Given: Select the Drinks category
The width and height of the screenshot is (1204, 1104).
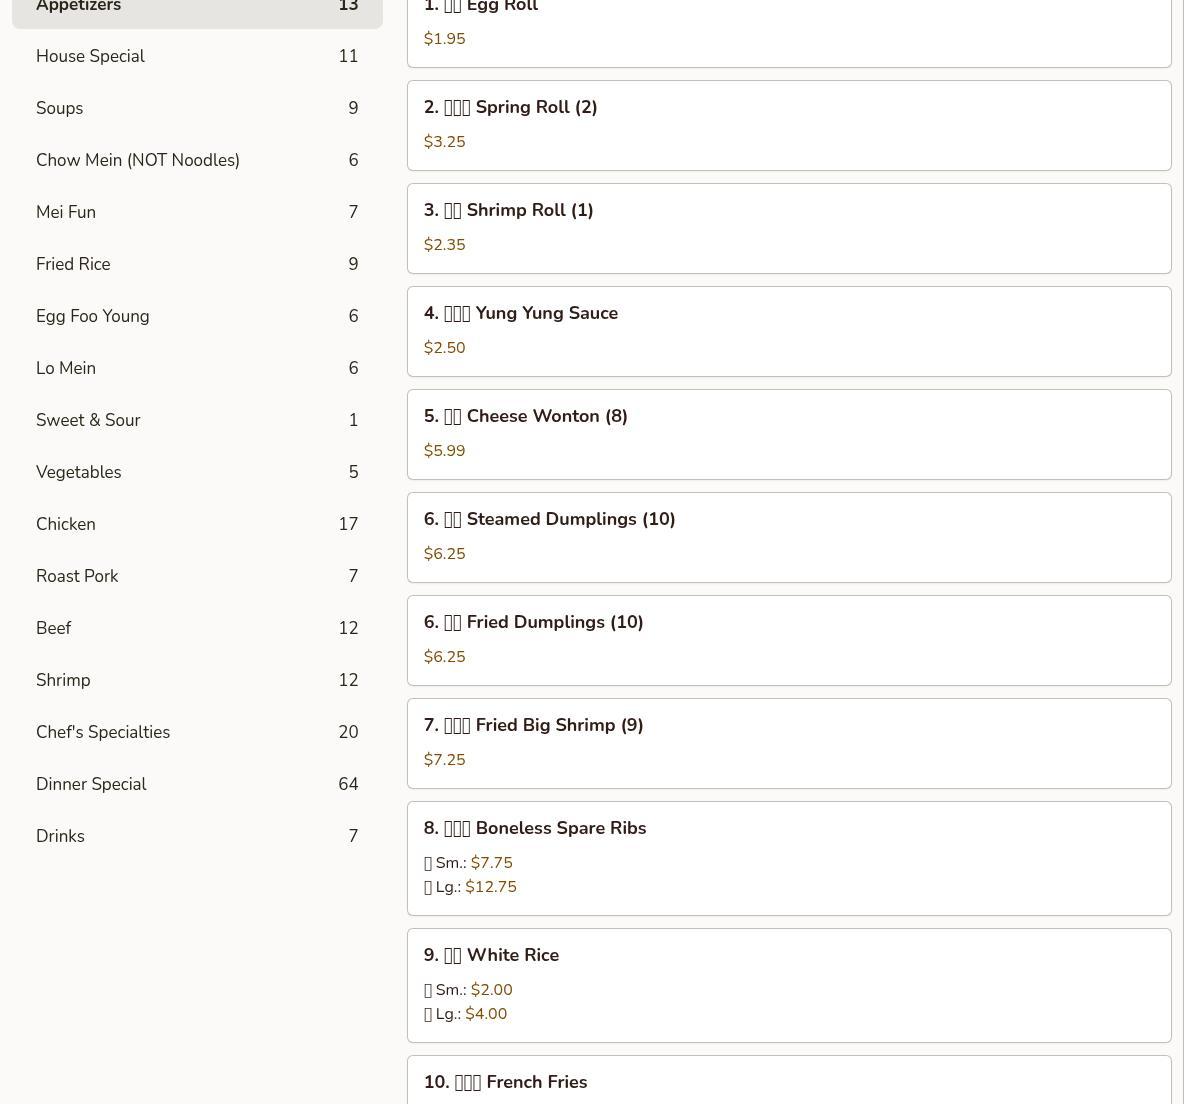Looking at the screenshot, I should point(197,836).
